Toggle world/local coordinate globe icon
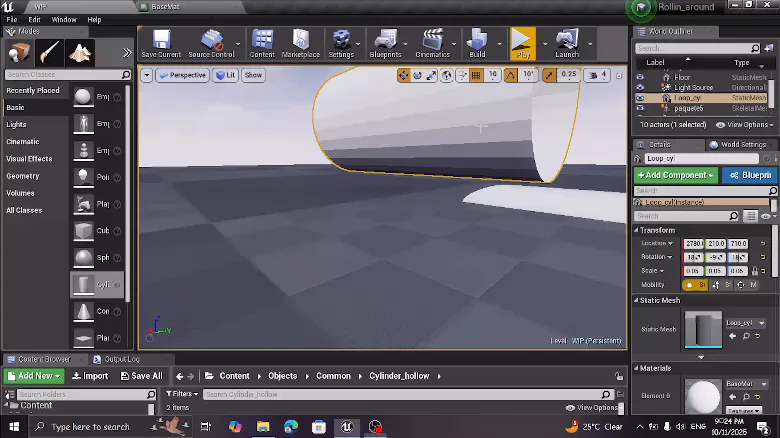The height and width of the screenshot is (438, 780). tap(447, 75)
